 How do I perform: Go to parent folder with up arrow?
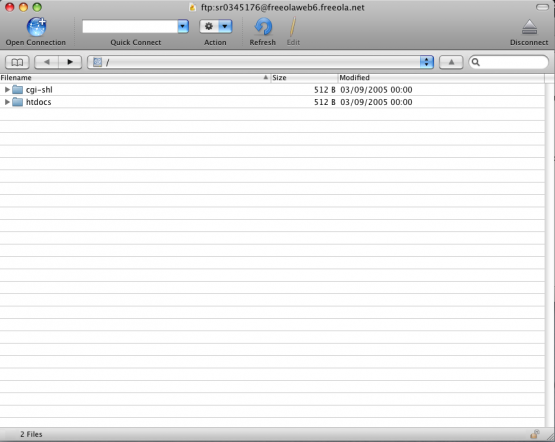coord(451,62)
